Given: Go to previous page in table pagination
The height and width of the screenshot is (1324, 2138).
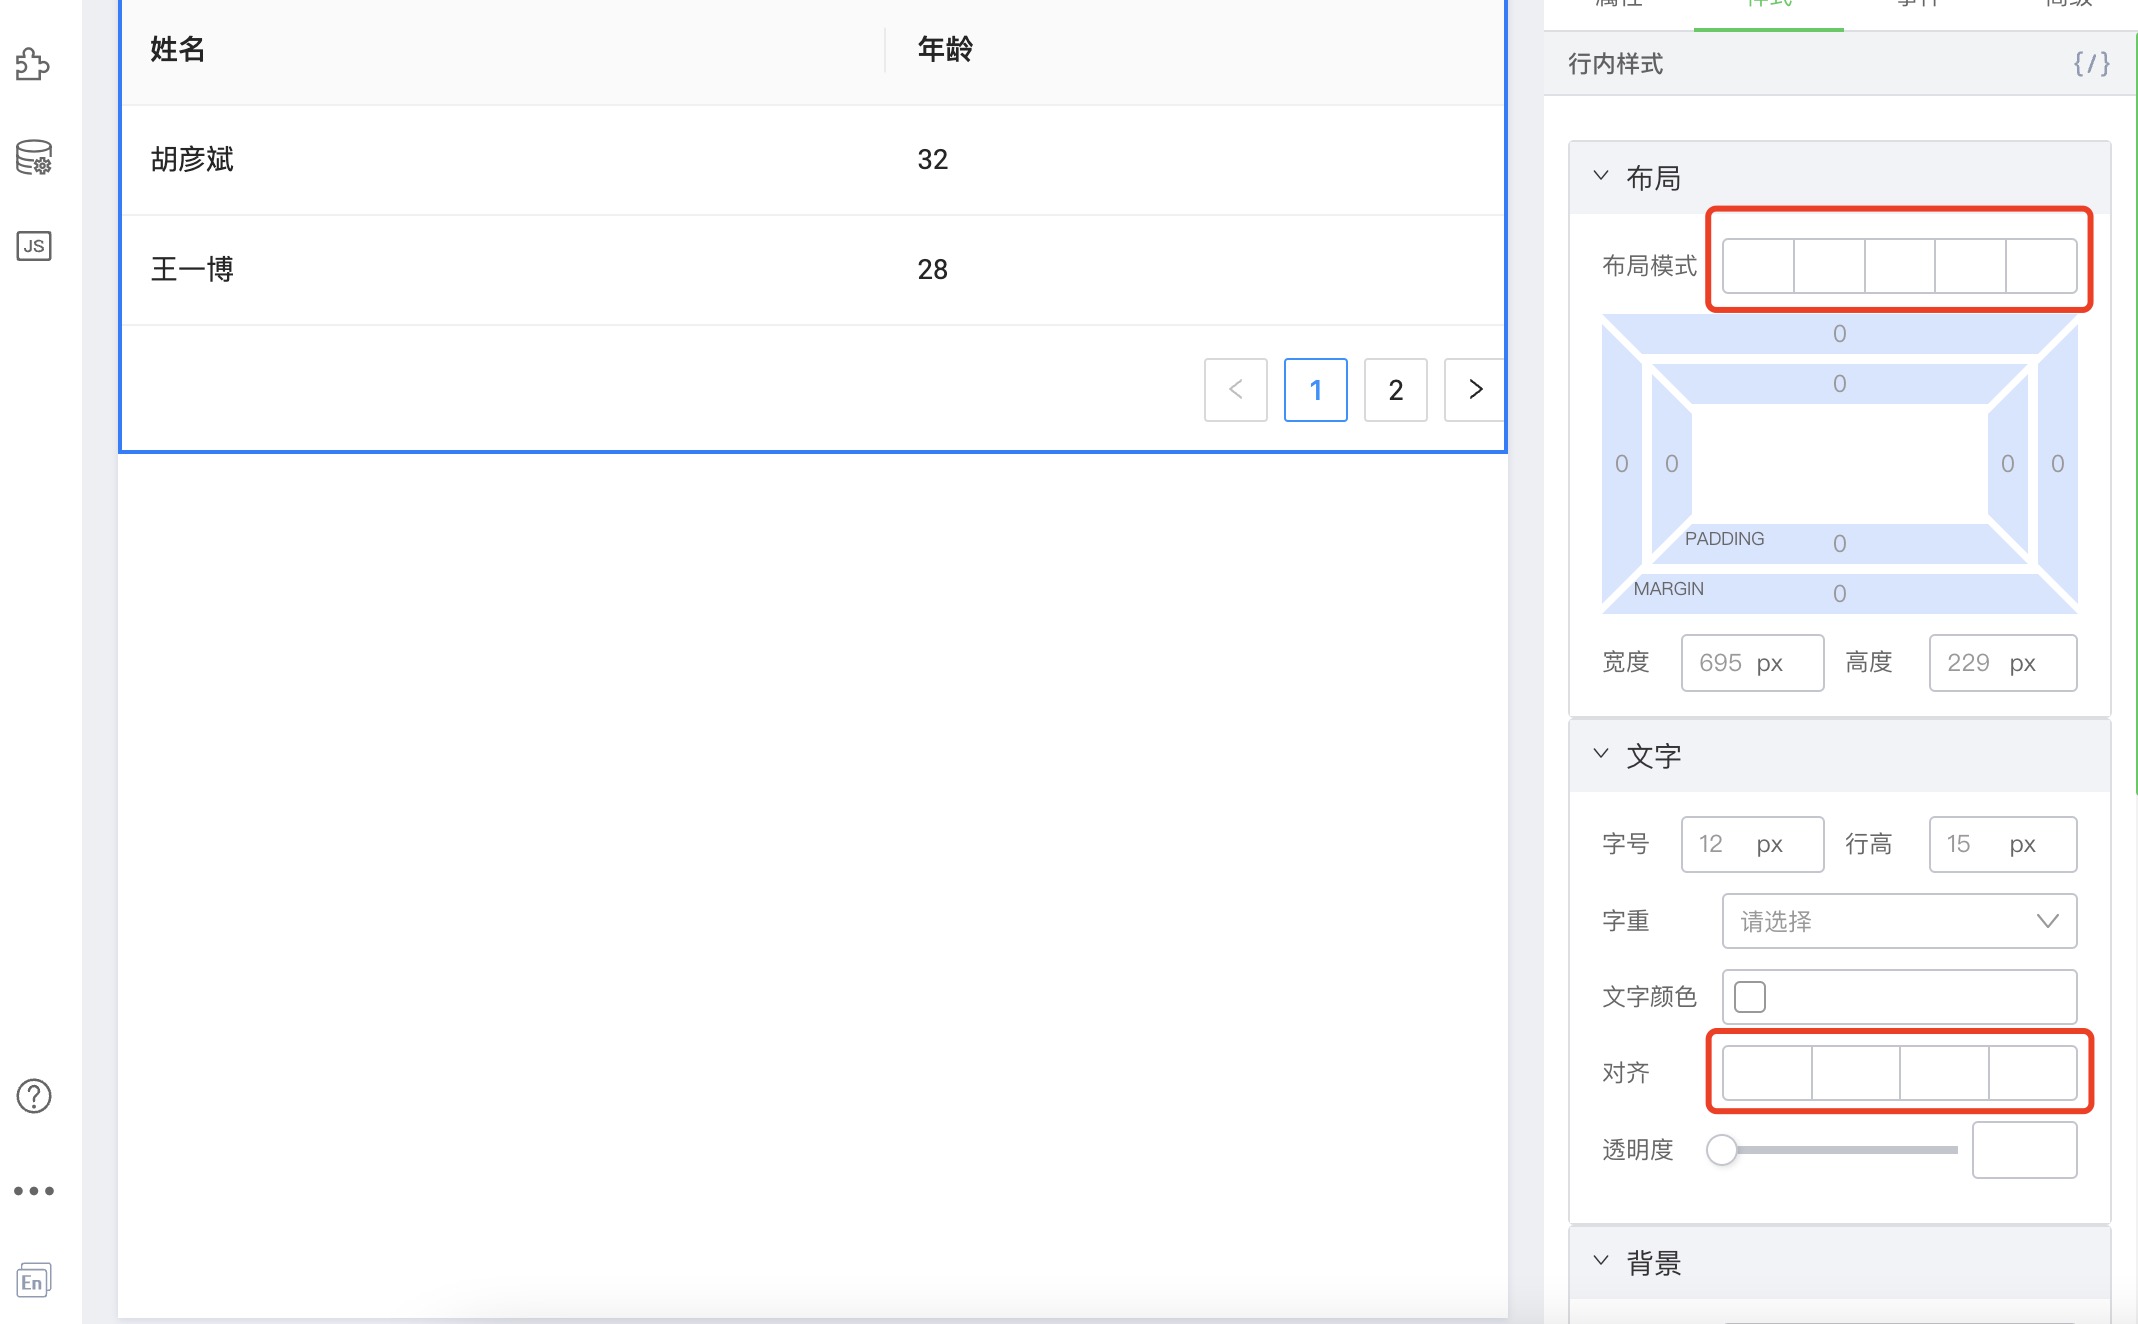Looking at the screenshot, I should click(1236, 390).
